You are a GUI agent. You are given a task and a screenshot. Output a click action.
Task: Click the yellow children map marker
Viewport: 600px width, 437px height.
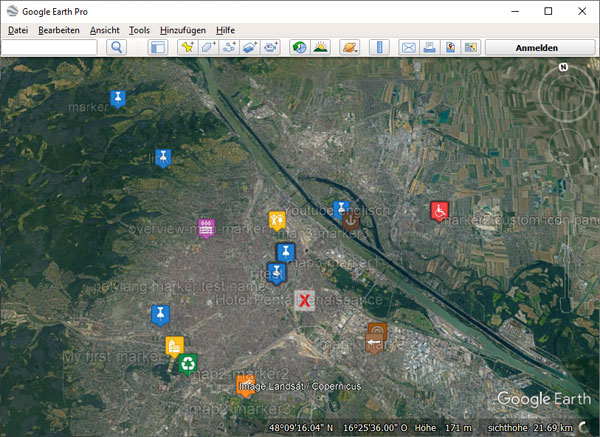pyautogui.click(x=277, y=221)
